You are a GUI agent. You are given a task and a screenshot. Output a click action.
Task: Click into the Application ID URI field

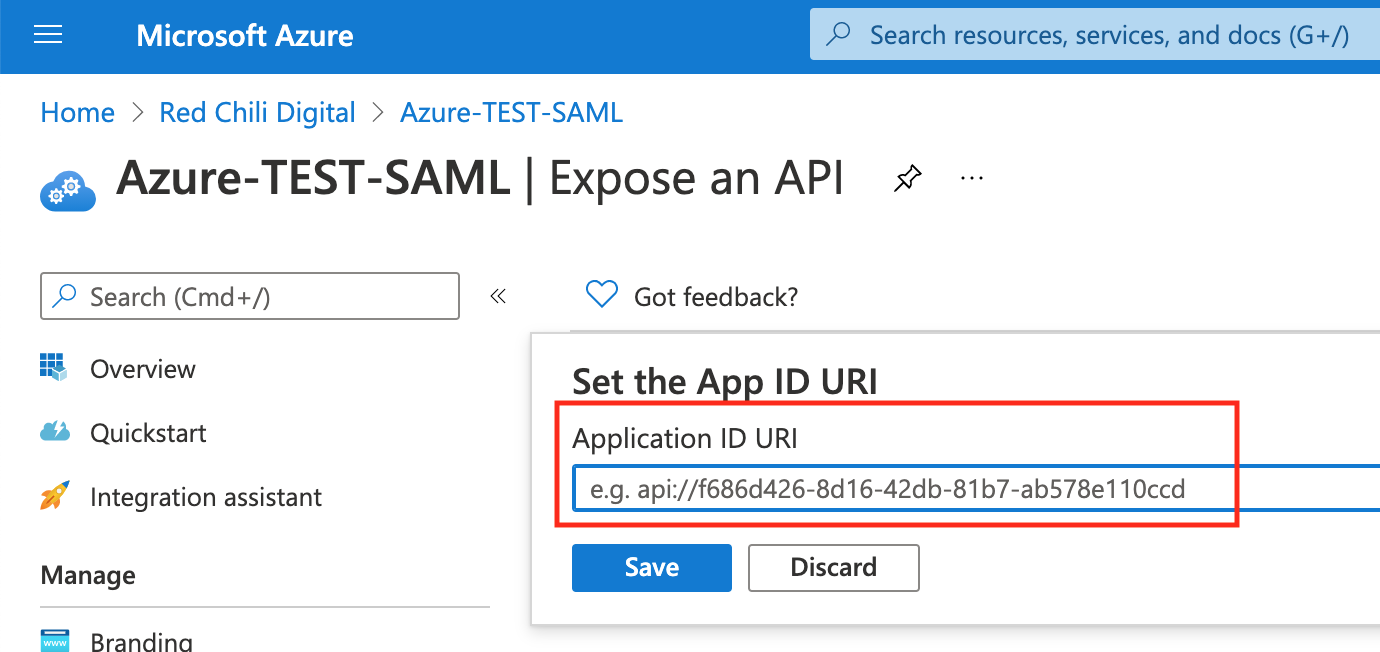[976, 489]
